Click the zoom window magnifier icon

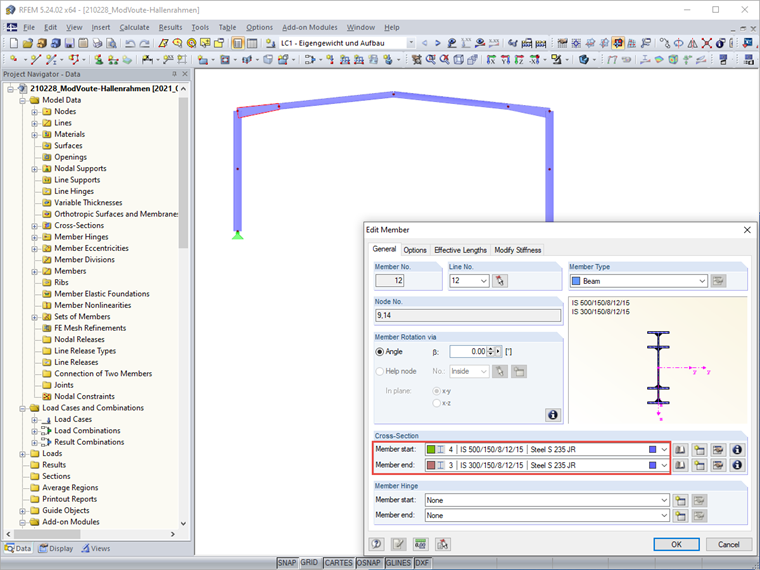[430, 60]
